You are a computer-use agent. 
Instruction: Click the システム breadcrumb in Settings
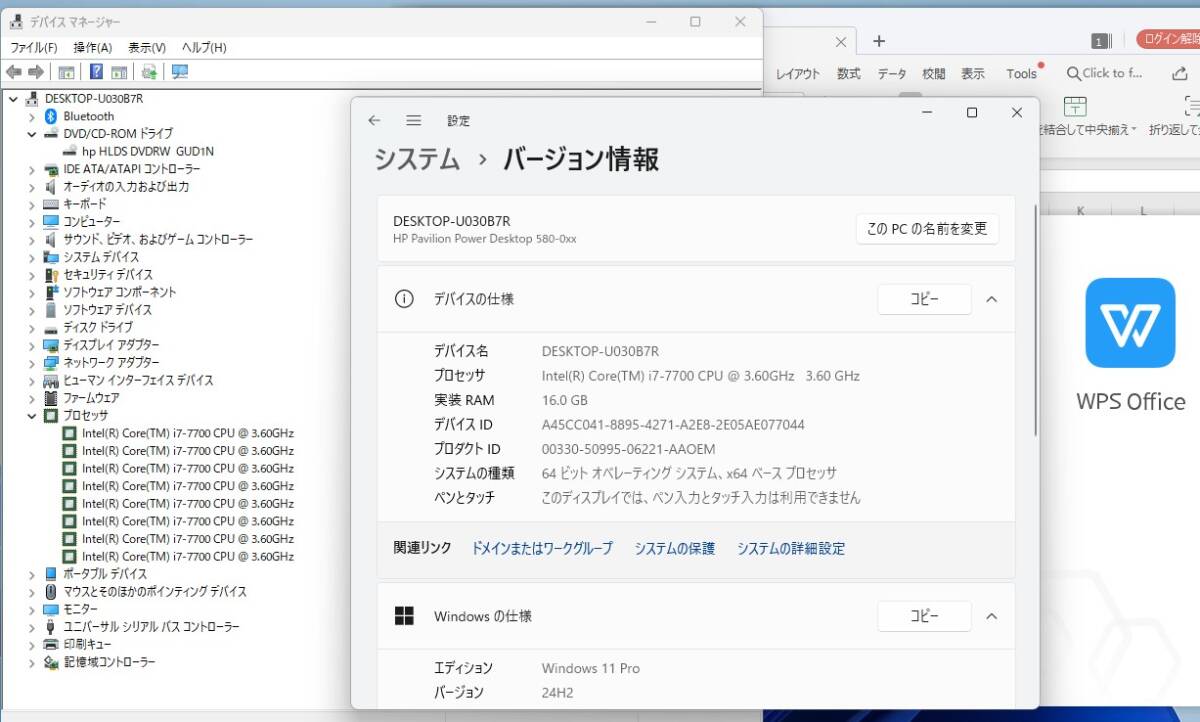417,159
